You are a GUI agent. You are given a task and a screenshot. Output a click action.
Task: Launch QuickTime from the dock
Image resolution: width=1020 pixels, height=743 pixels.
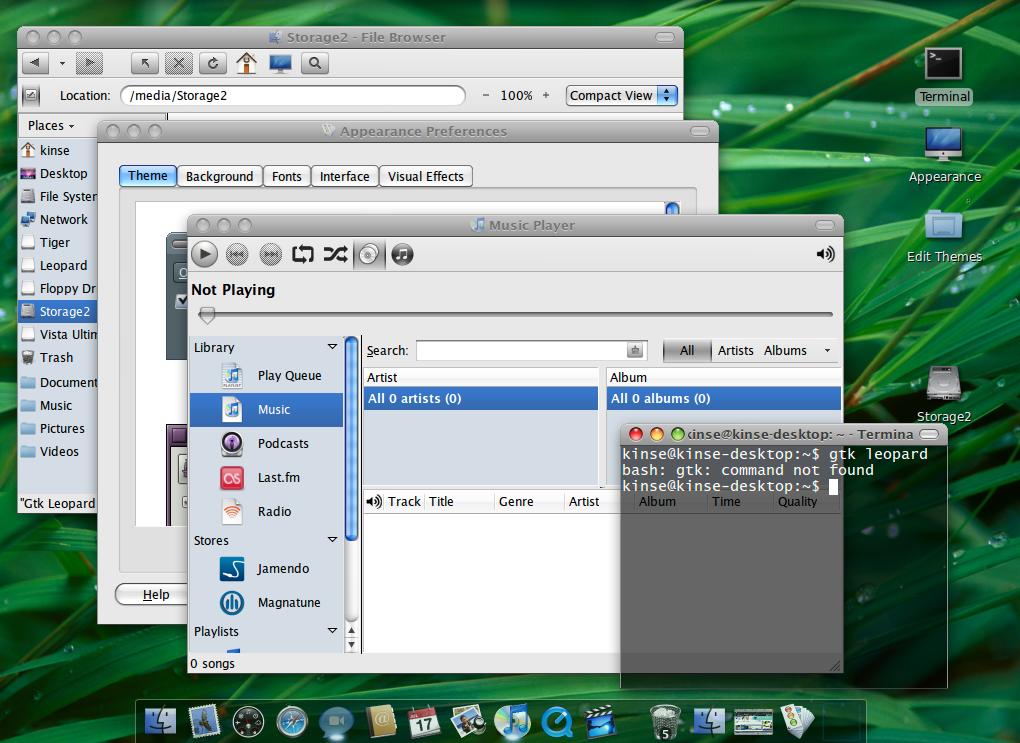557,722
